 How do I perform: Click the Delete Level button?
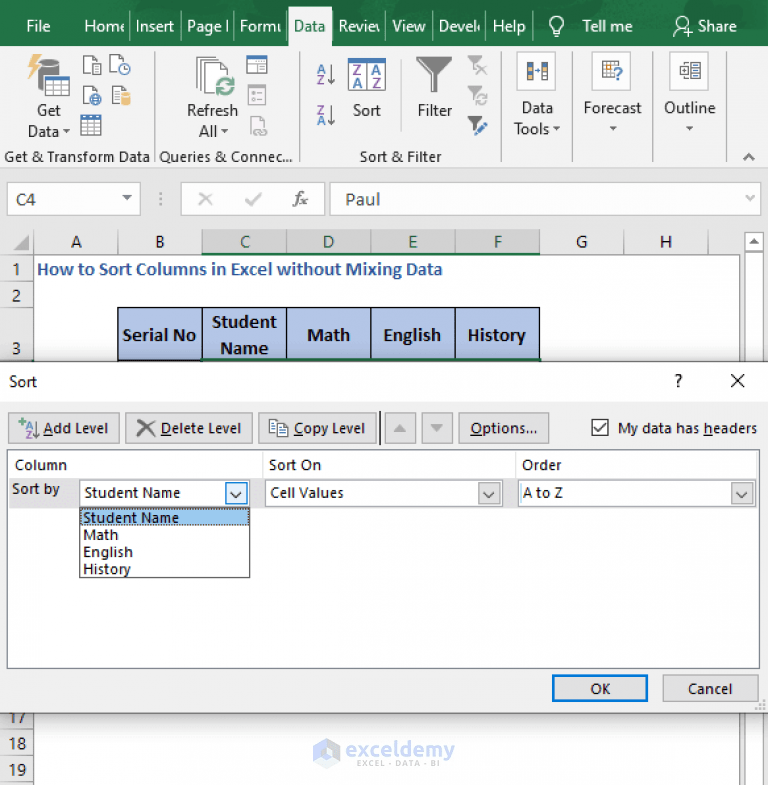pyautogui.click(x=189, y=428)
